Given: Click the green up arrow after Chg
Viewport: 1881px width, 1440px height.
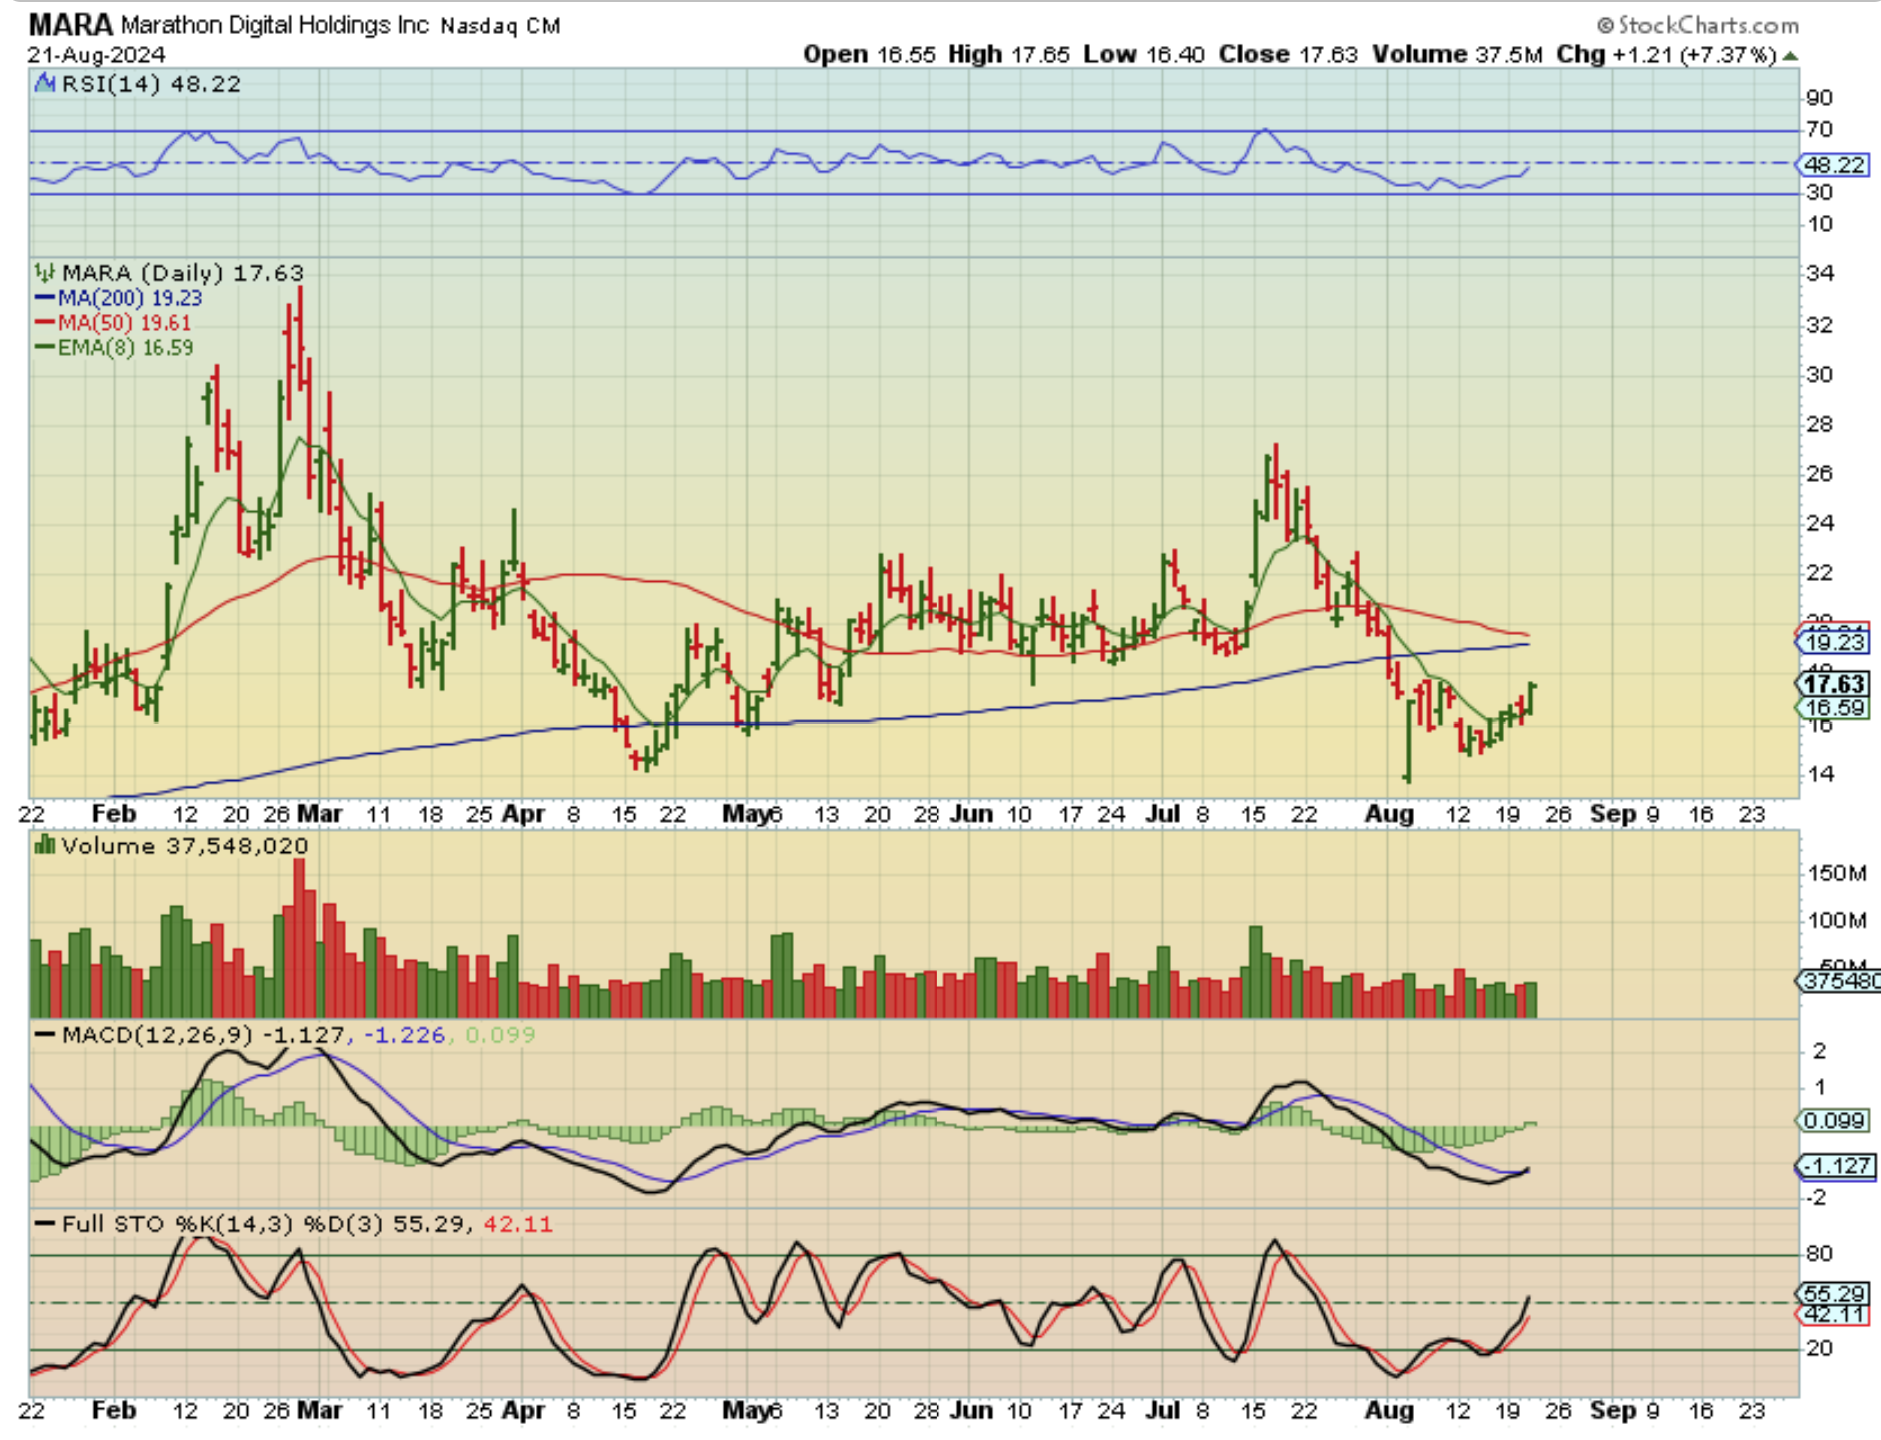Looking at the screenshot, I should (x=1790, y=56).
